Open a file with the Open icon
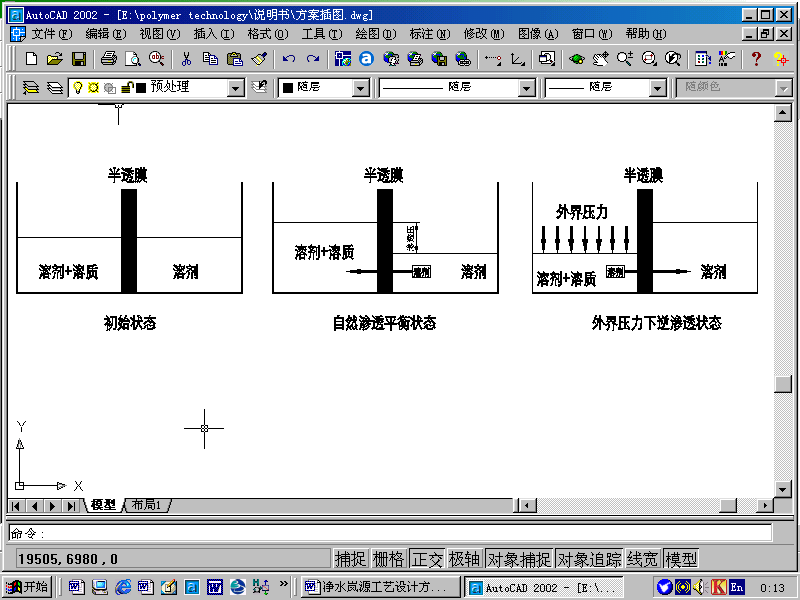The image size is (800, 600). pos(55,59)
